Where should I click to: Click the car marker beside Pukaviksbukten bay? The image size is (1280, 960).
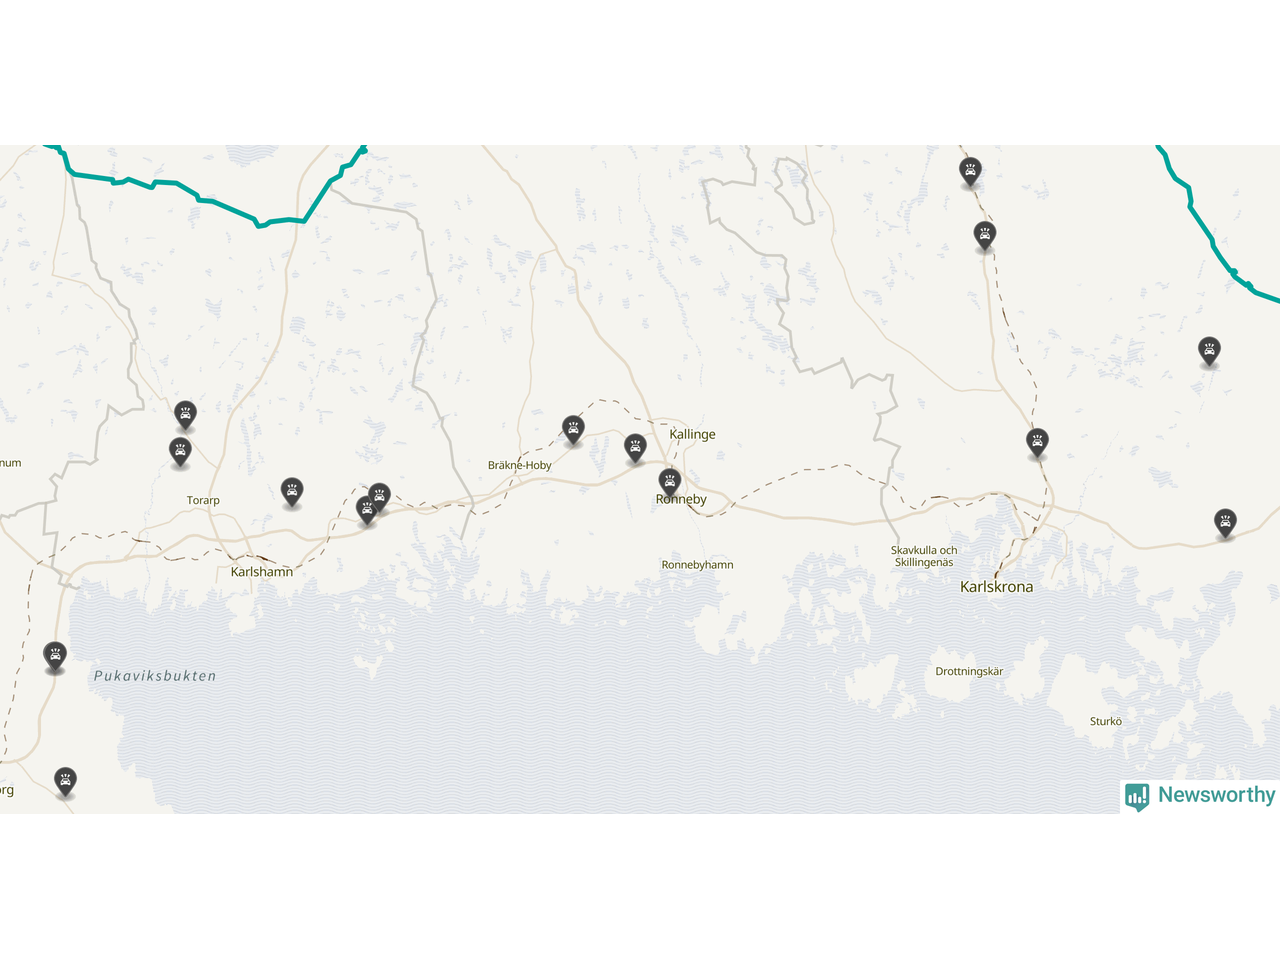click(55, 656)
